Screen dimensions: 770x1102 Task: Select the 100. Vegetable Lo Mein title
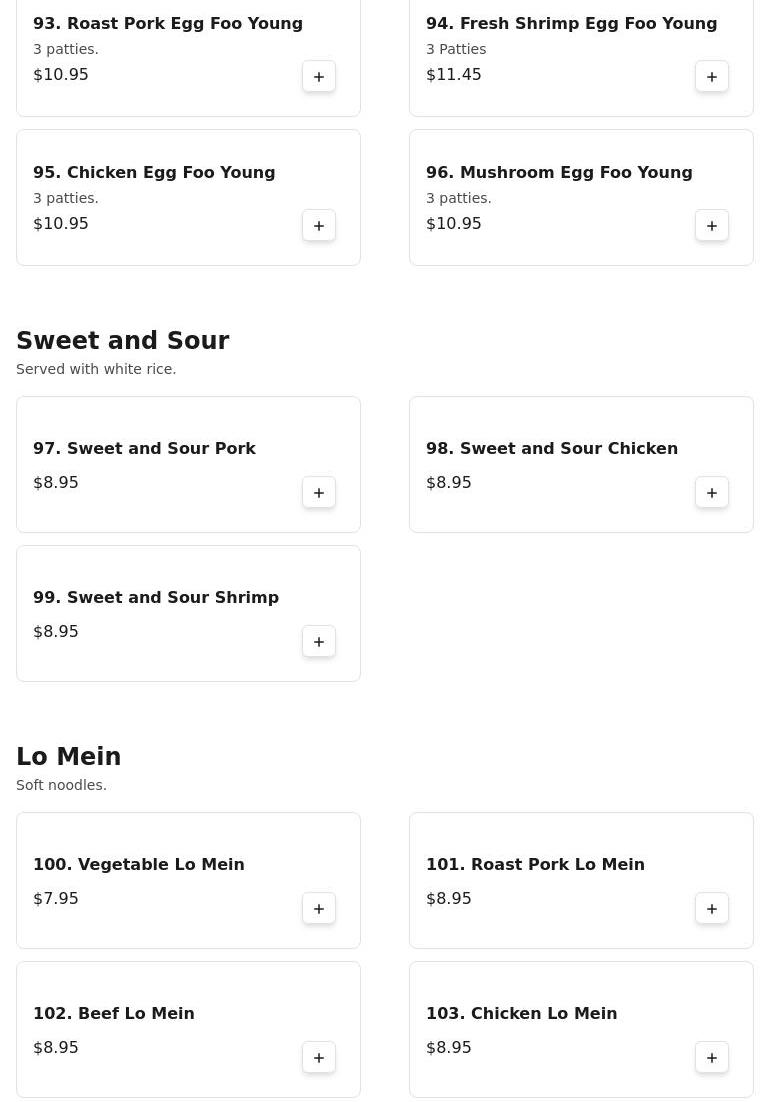click(x=138, y=865)
